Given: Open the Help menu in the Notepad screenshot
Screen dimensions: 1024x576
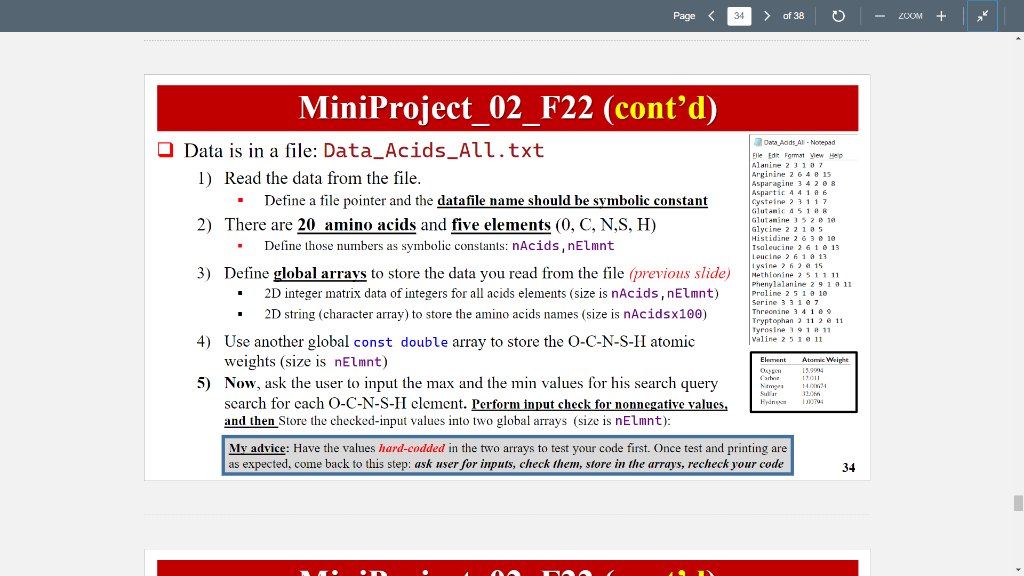Looking at the screenshot, I should click(836, 157).
